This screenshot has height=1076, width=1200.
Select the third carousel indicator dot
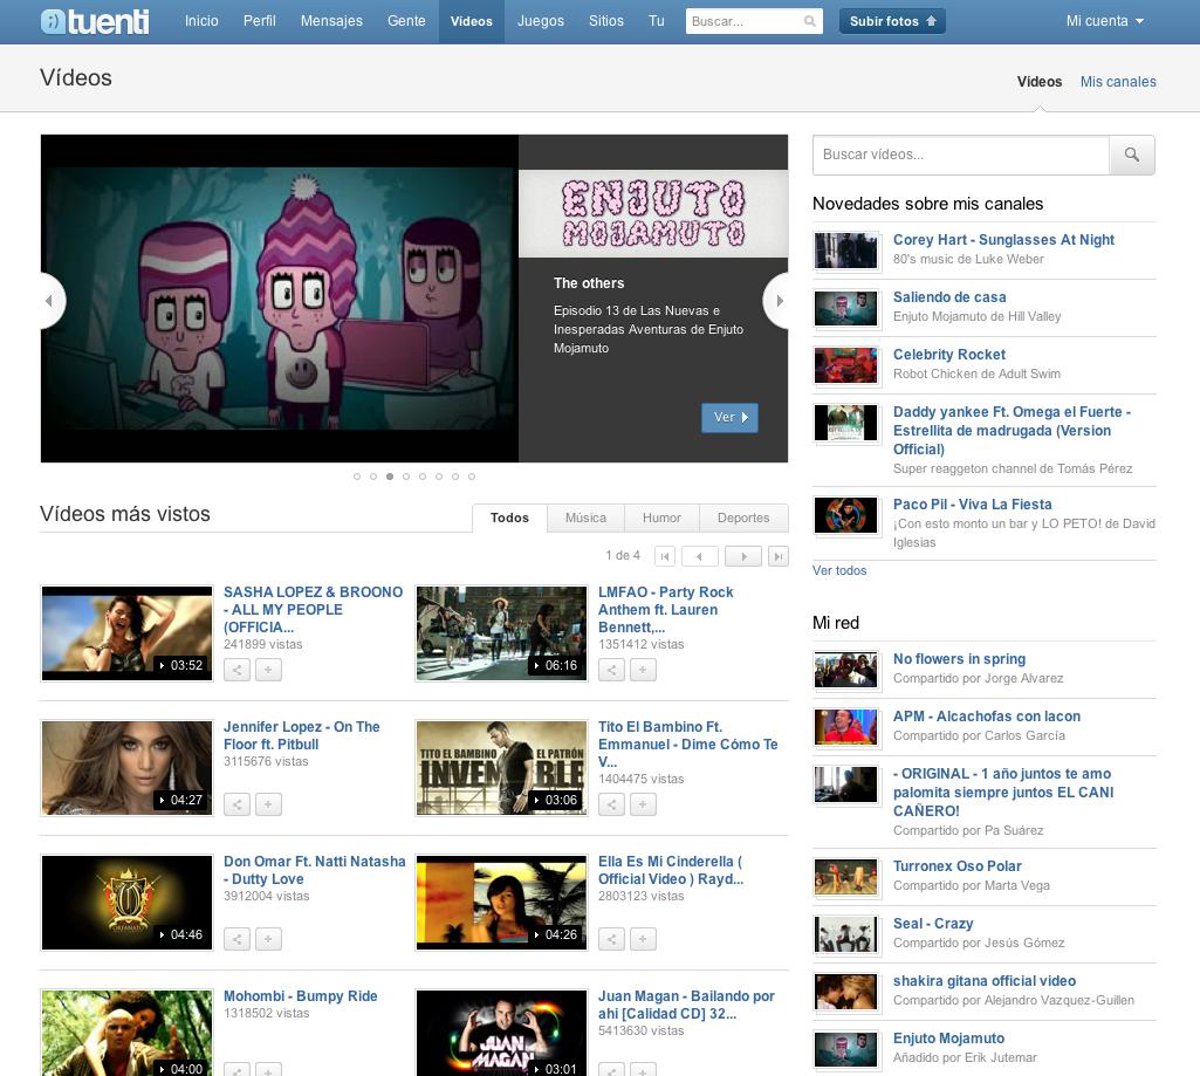[390, 477]
